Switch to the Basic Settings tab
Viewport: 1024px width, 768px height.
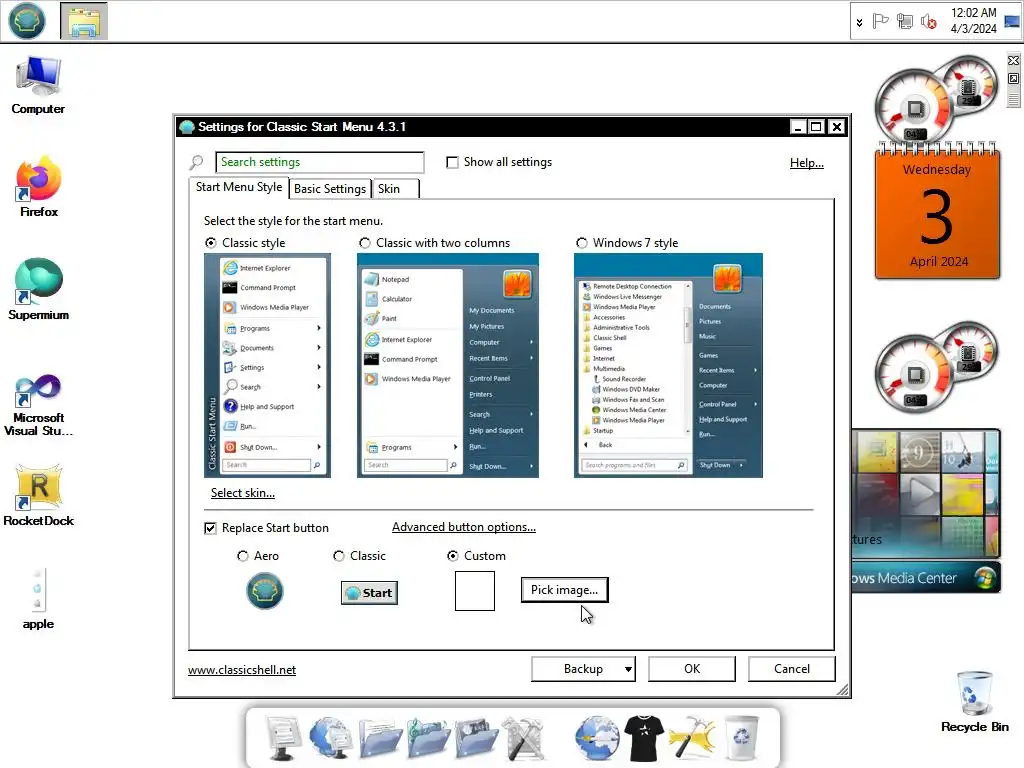click(330, 189)
